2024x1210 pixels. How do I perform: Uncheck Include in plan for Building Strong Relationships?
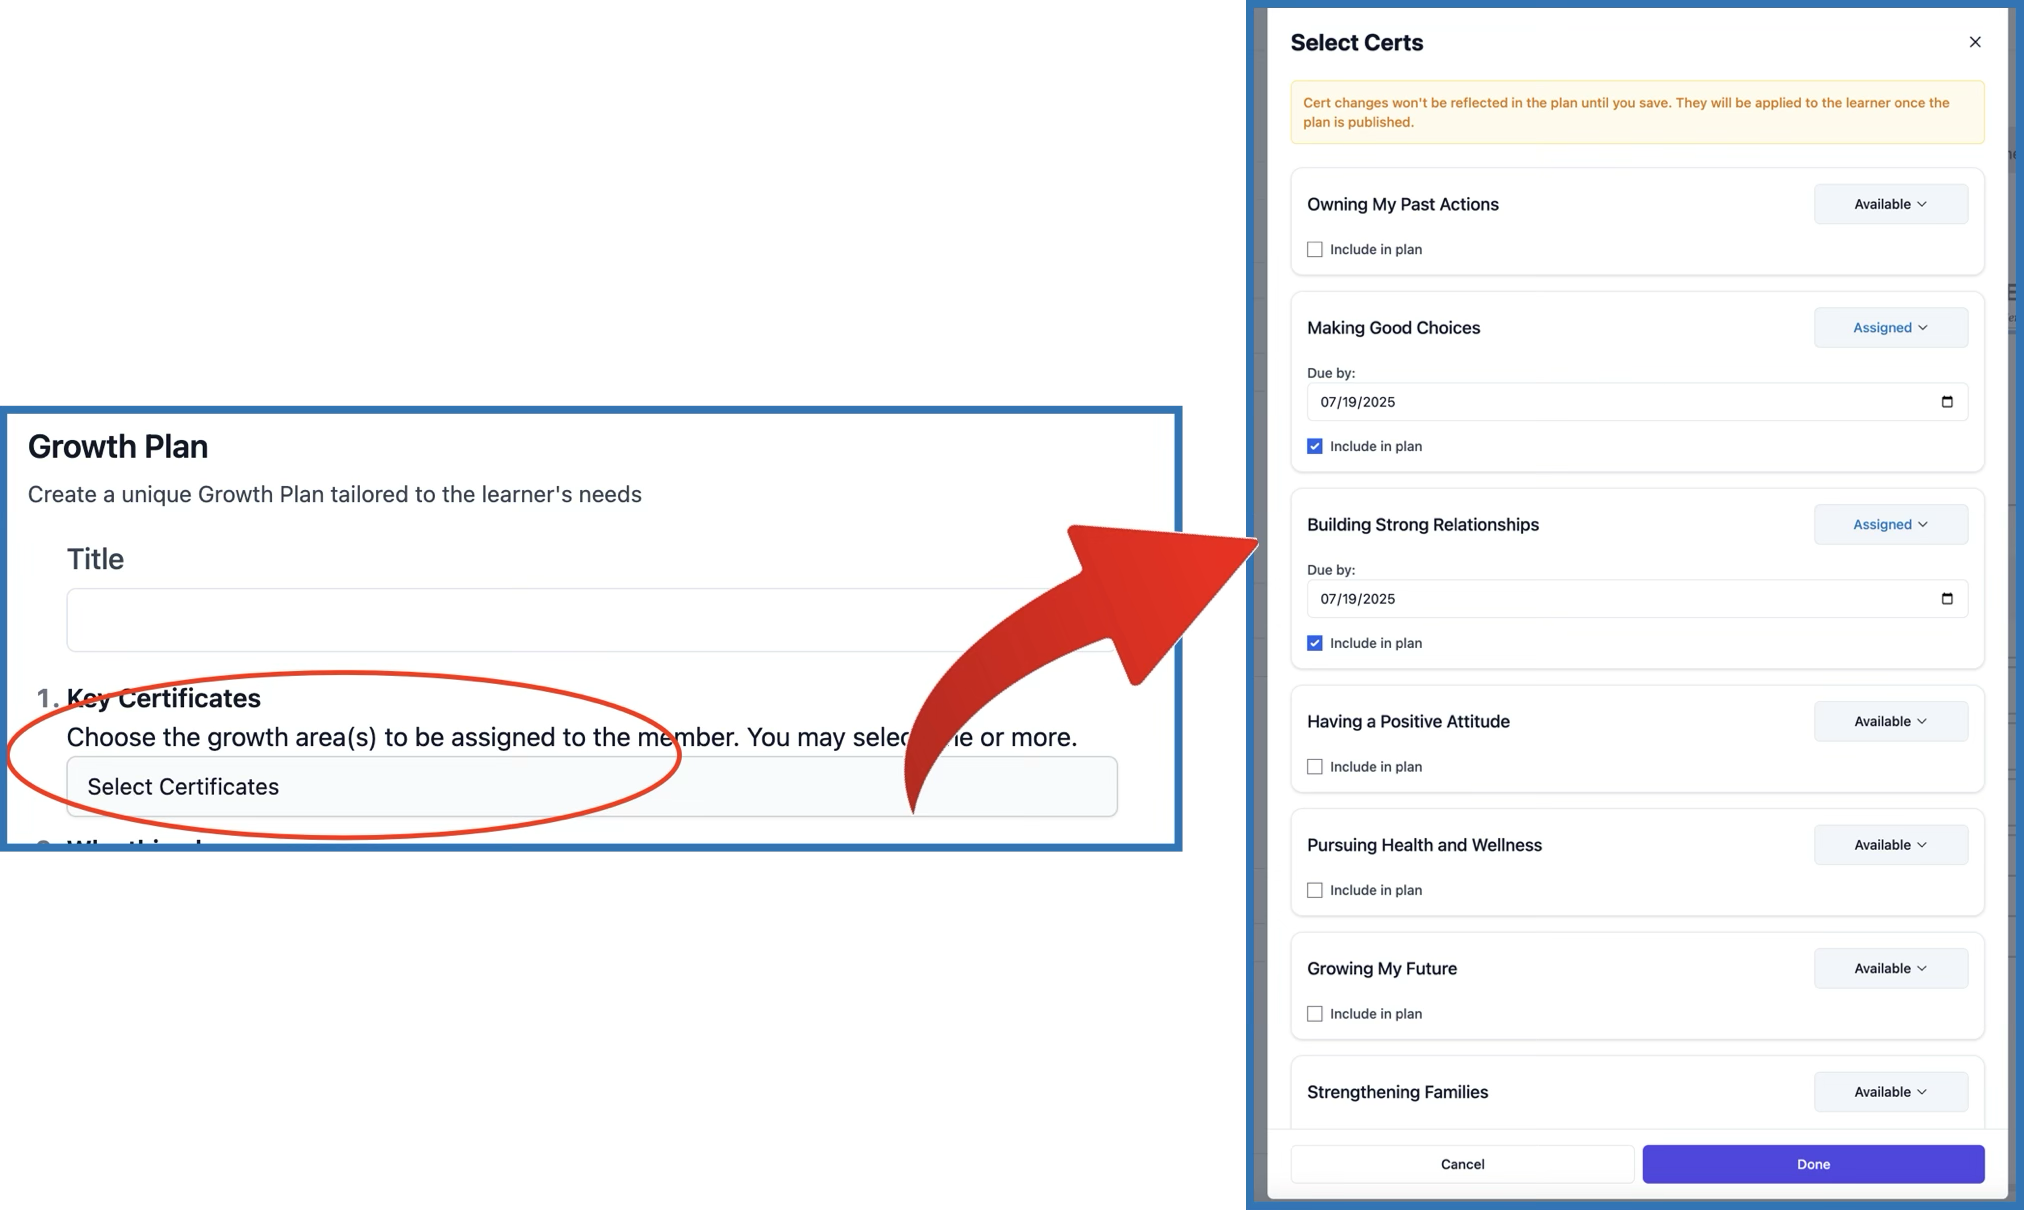[x=1315, y=644]
